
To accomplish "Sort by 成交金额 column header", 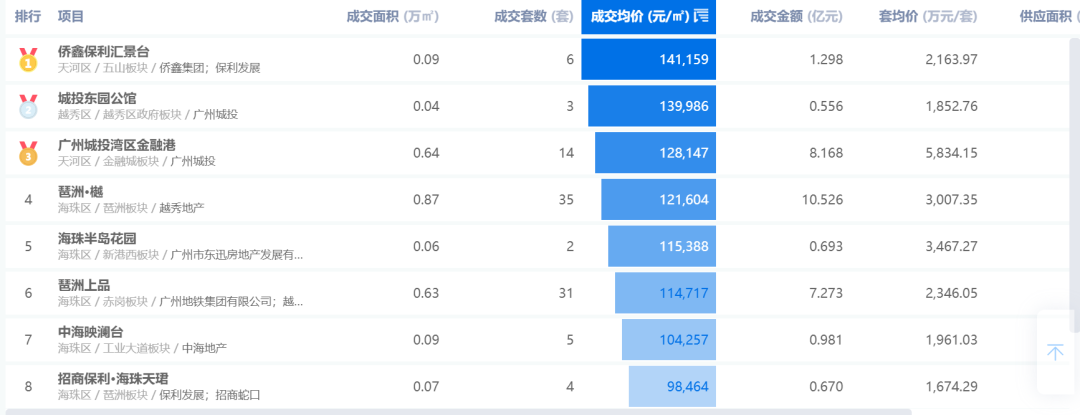I will 797,17.
